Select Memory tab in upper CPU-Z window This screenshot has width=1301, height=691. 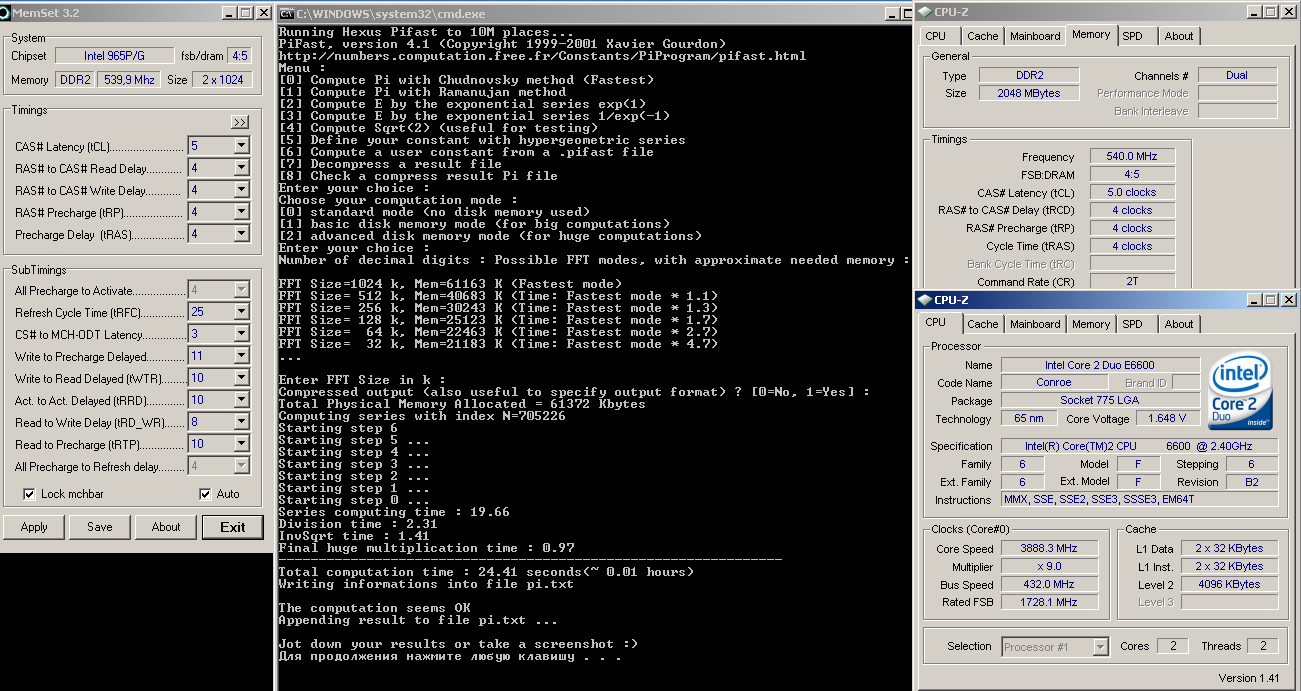pos(1091,35)
